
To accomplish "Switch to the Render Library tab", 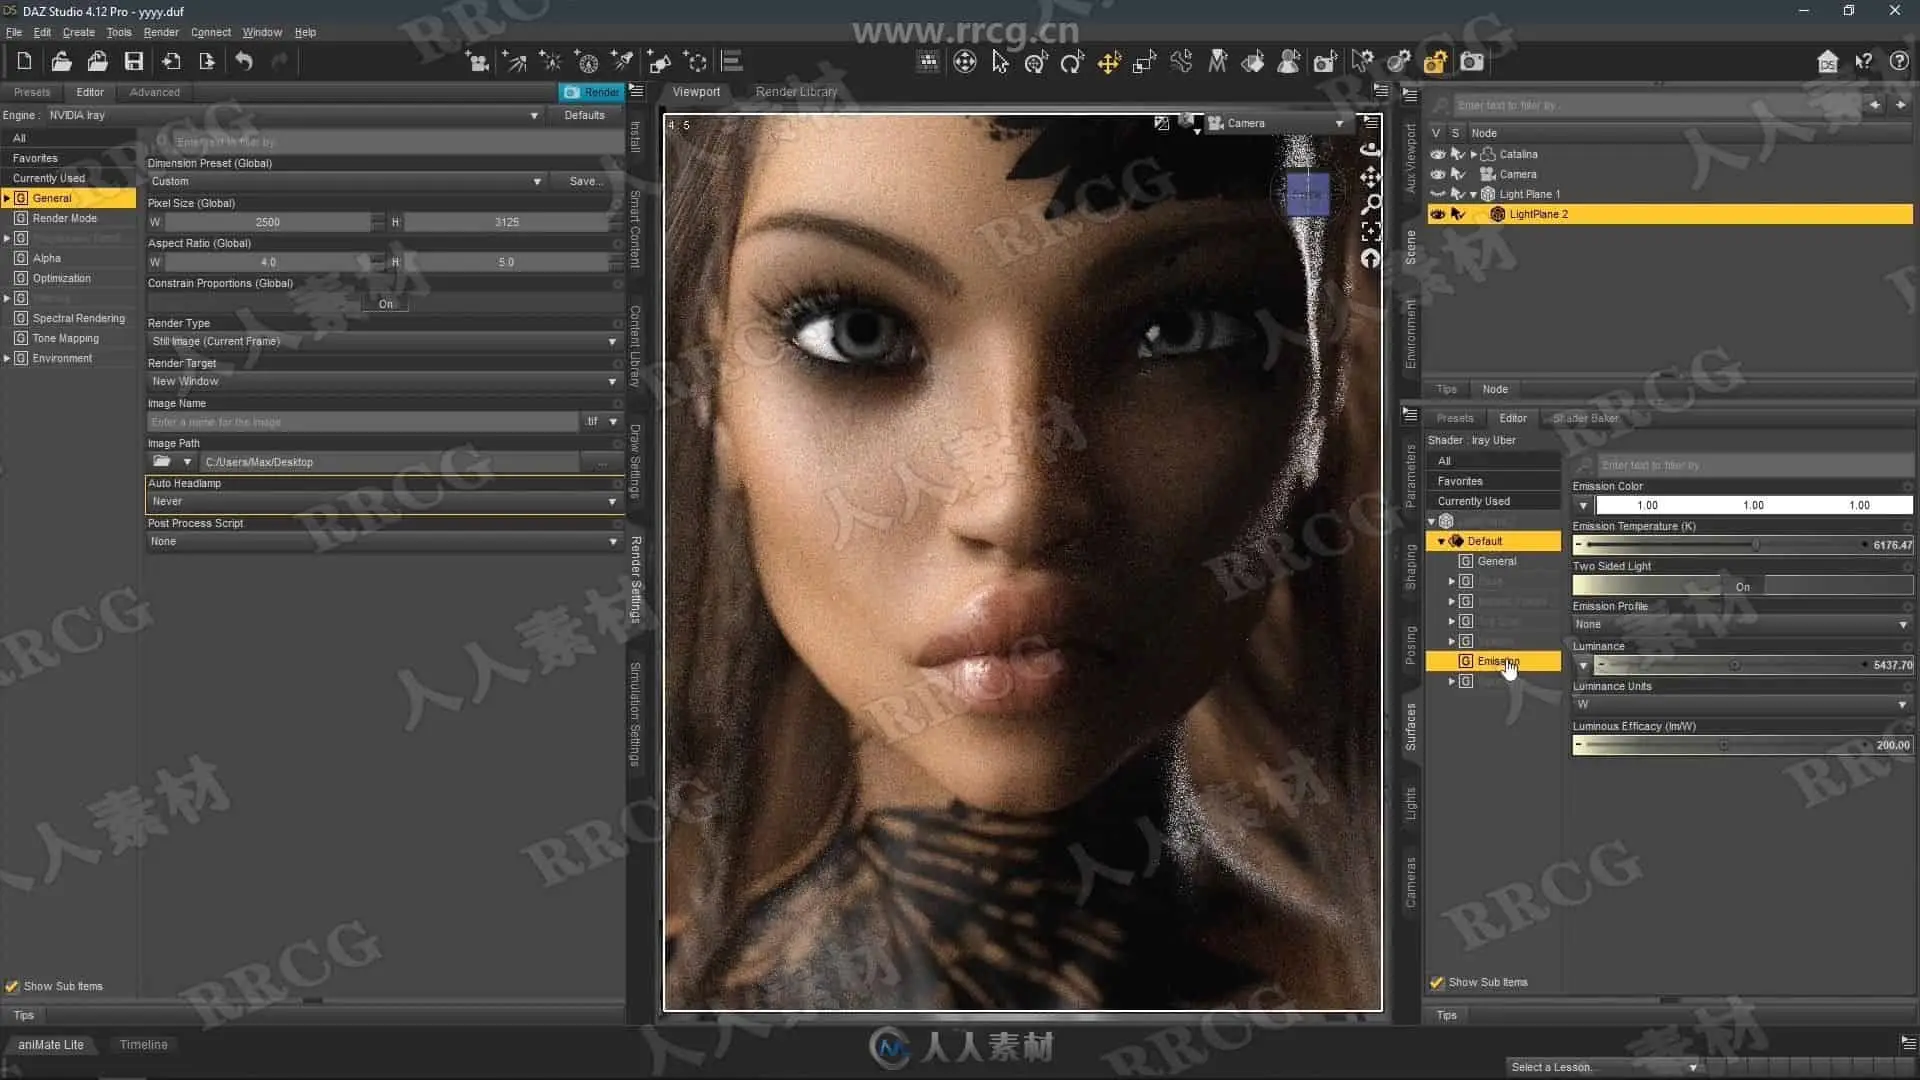I will point(796,91).
